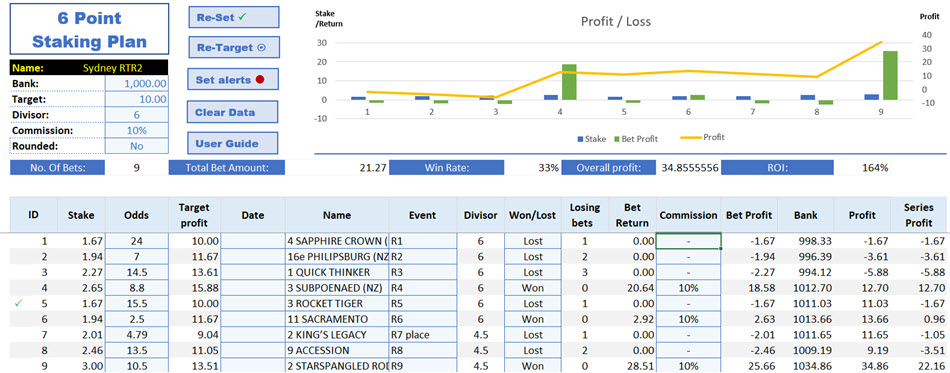The height and width of the screenshot is (373, 950).
Task: Select the Target value cell 10.00
Action: 137,99
